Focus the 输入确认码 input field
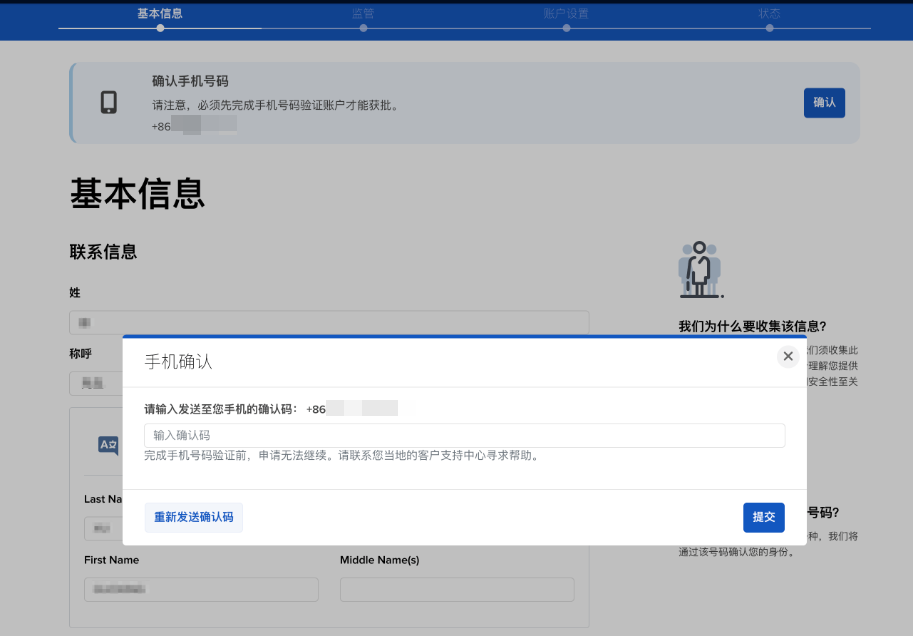This screenshot has width=913, height=636. [464, 435]
